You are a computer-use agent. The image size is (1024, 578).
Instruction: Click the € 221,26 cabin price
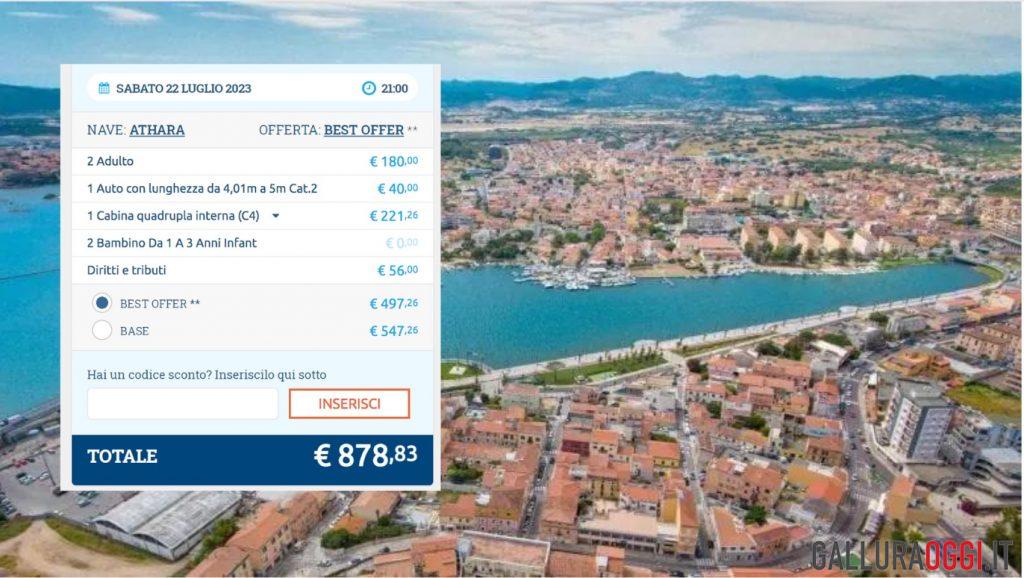pyautogui.click(x=394, y=216)
